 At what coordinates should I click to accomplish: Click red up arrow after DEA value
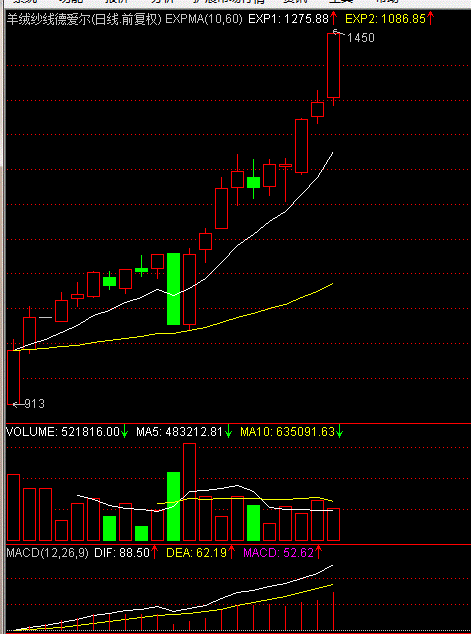232,552
